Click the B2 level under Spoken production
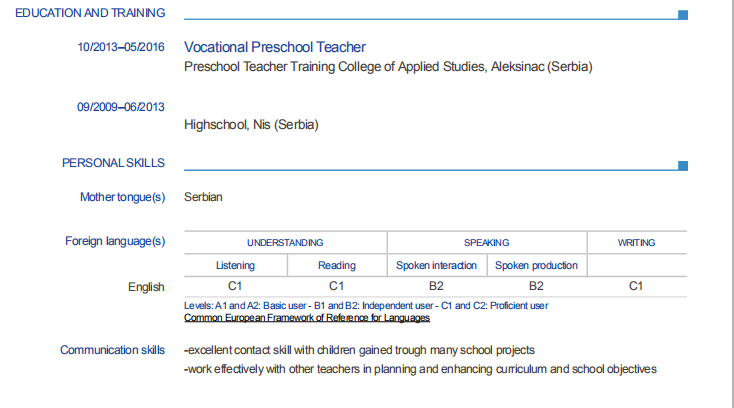 pos(537,287)
